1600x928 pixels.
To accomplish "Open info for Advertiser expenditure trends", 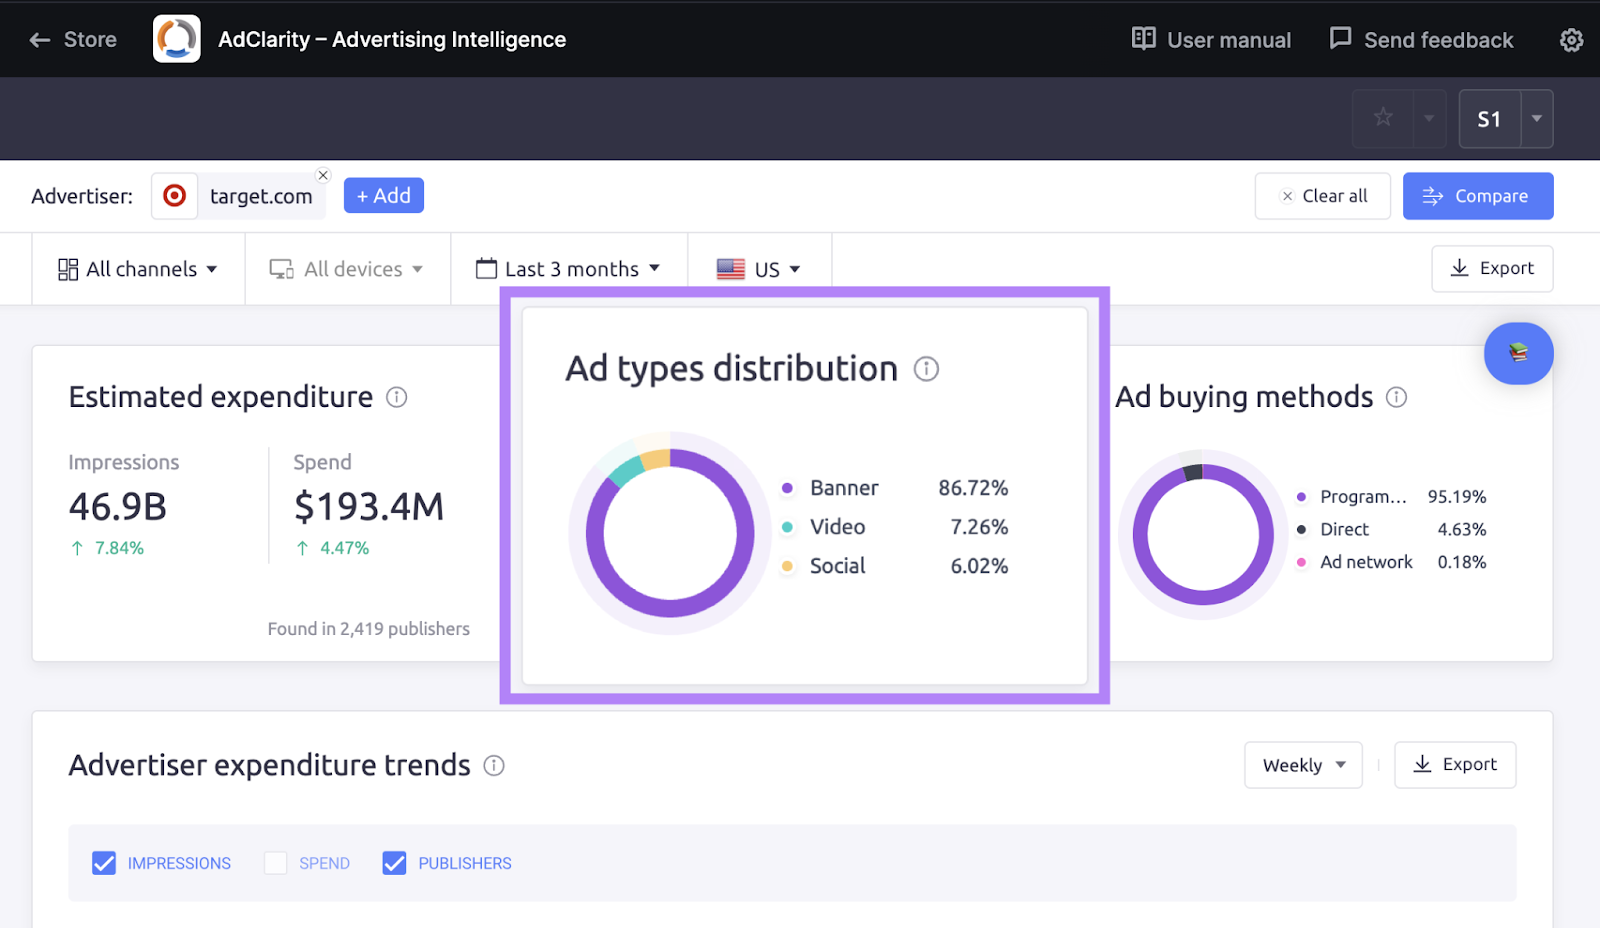I will 494,765.
